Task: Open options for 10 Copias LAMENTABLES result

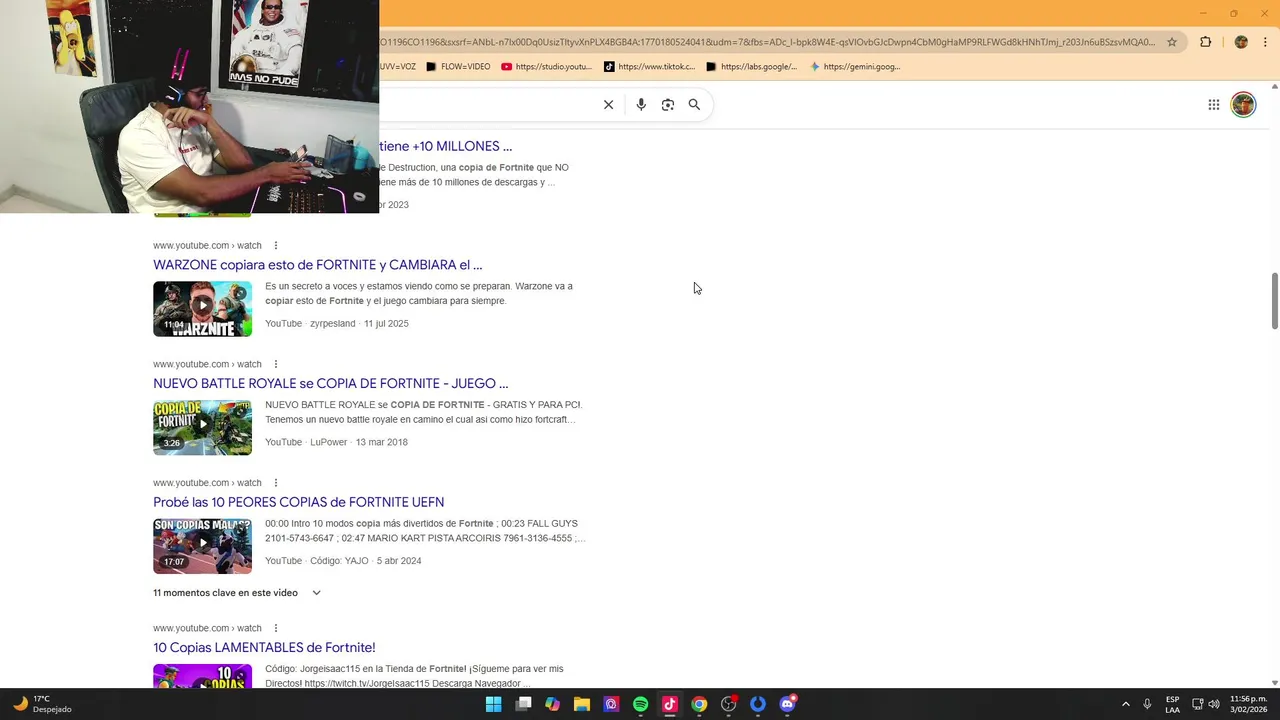Action: point(276,628)
